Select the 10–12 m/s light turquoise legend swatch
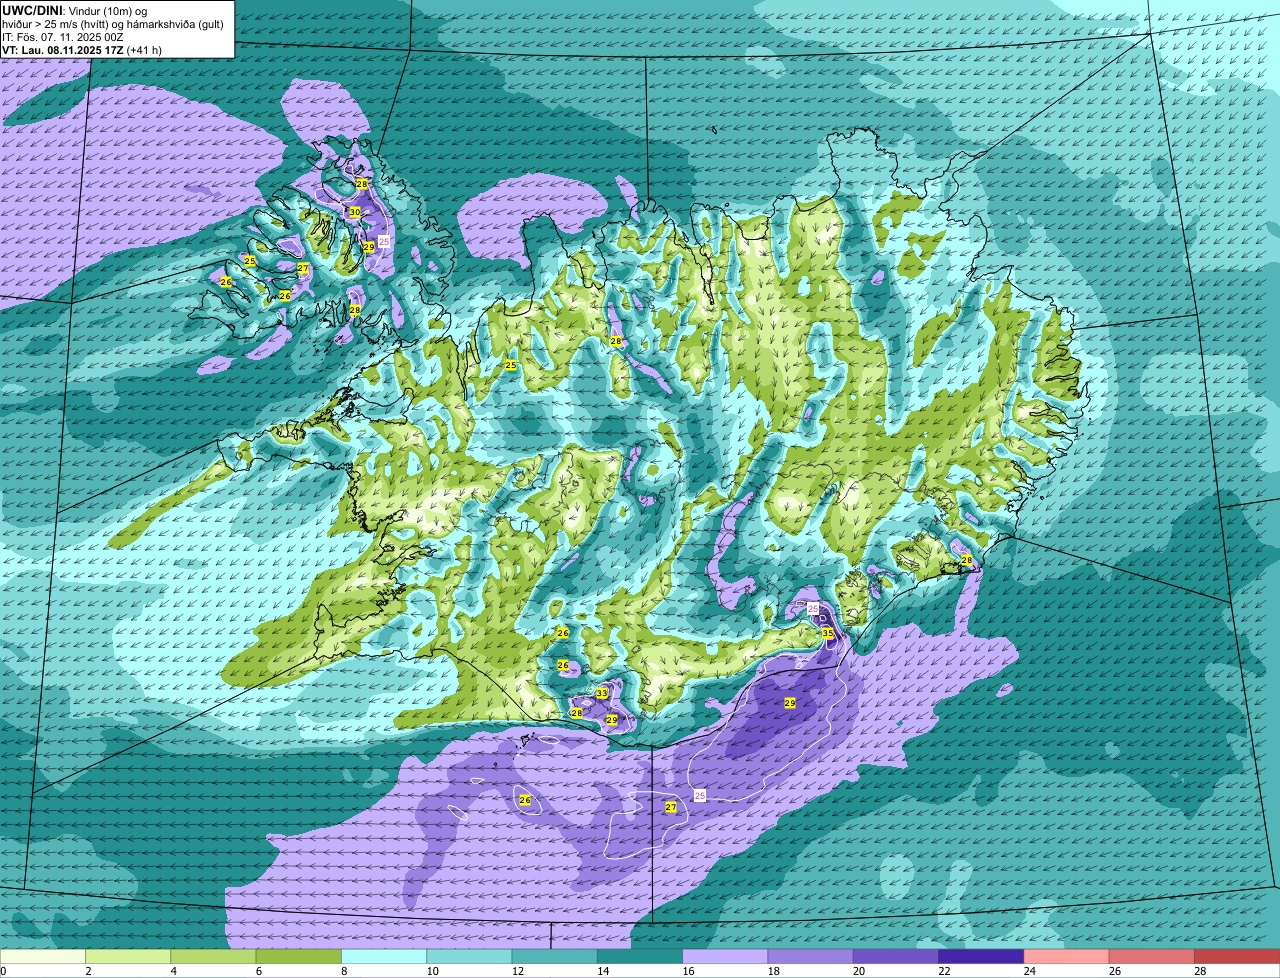1280x978 pixels. click(x=469, y=957)
